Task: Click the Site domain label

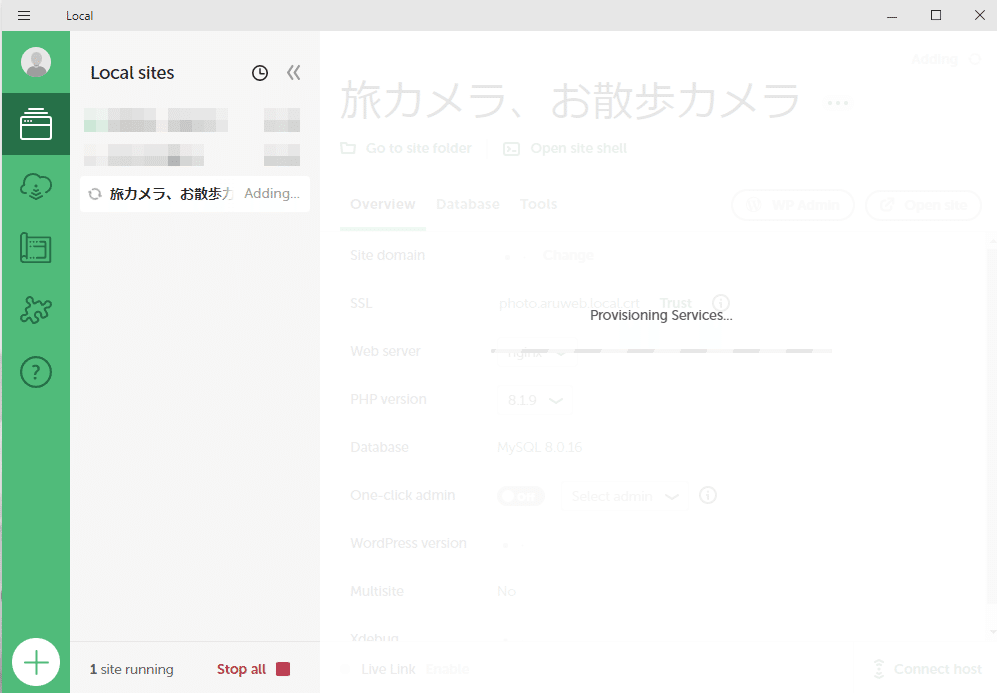Action: click(387, 256)
